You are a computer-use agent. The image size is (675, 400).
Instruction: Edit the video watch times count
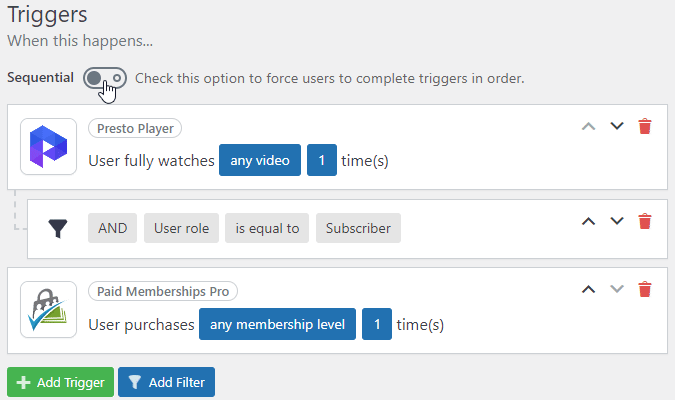322,160
